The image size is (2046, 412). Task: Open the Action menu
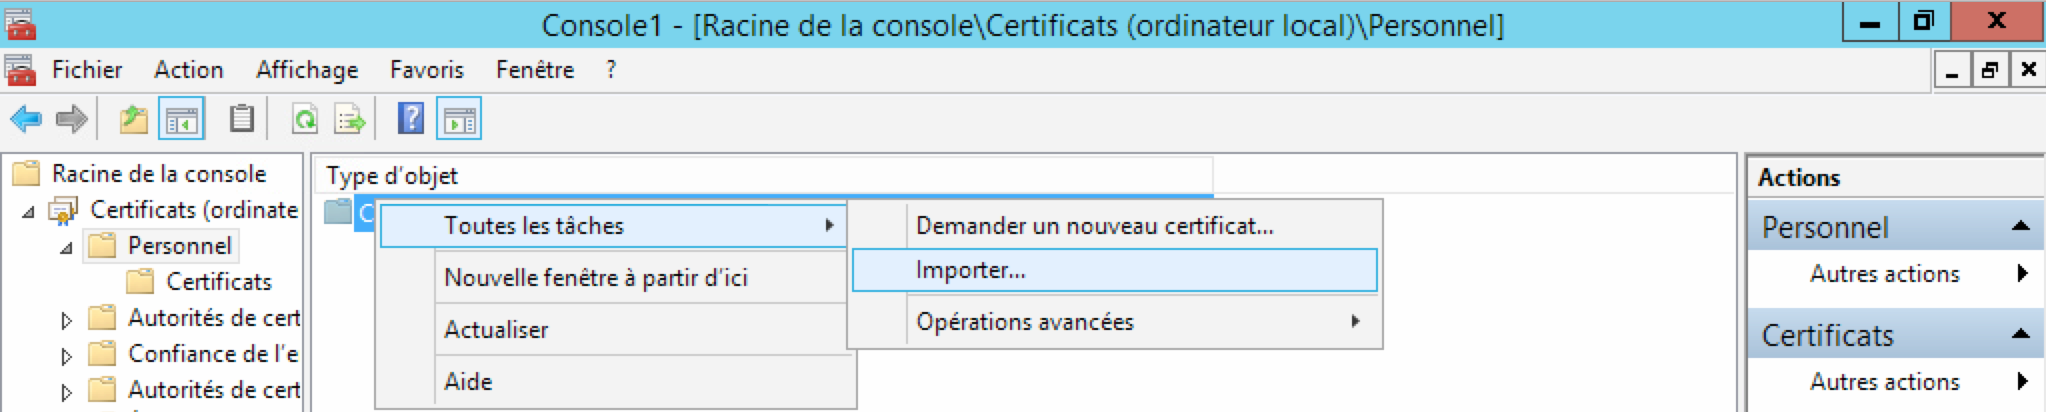pos(189,70)
